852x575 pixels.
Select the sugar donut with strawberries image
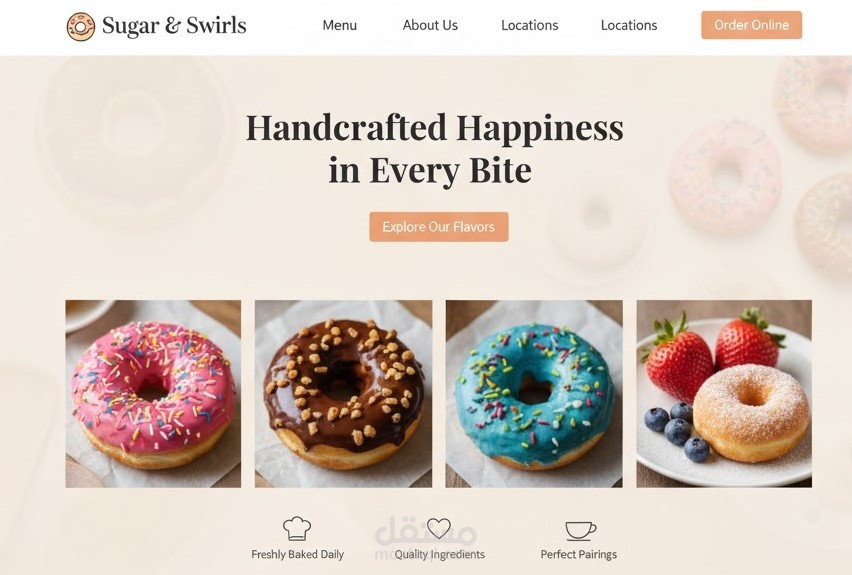coord(724,393)
